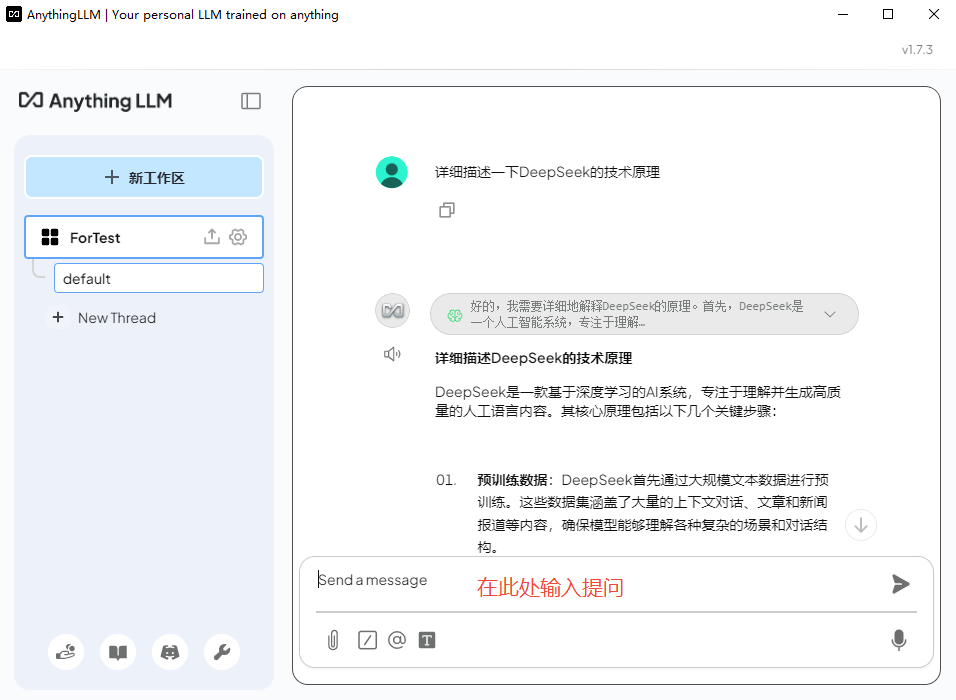Viewport: 956px width, 700px height.
Task: Start voice input with microphone icon
Action: pos(899,640)
